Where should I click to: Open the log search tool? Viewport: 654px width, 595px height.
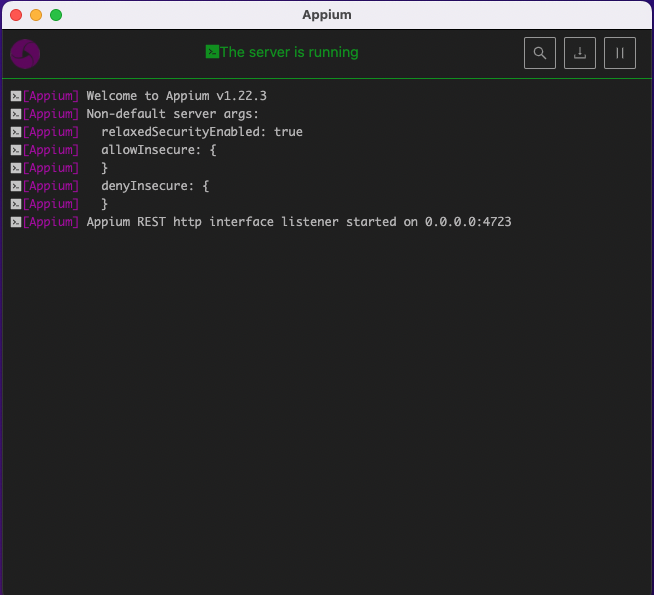(x=540, y=53)
